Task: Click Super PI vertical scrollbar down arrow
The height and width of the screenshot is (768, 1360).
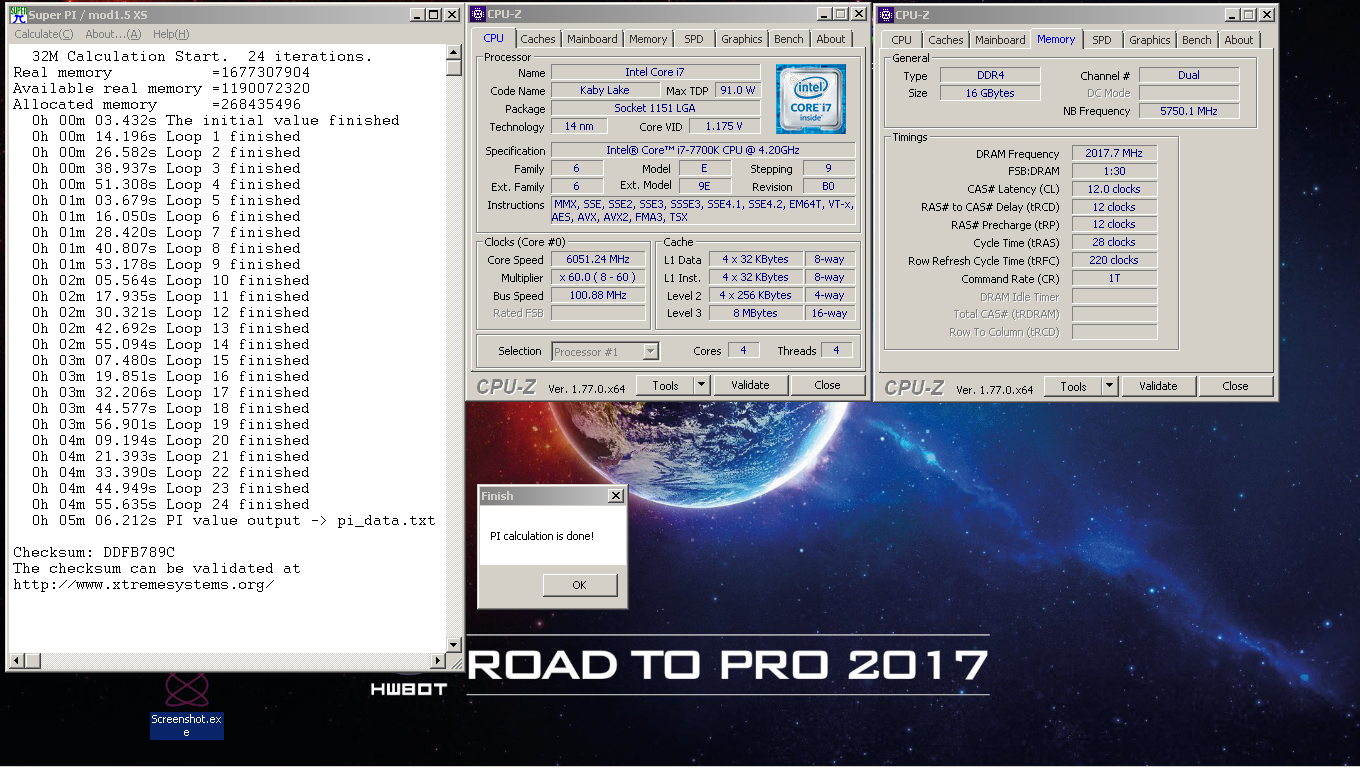Action: (x=454, y=645)
